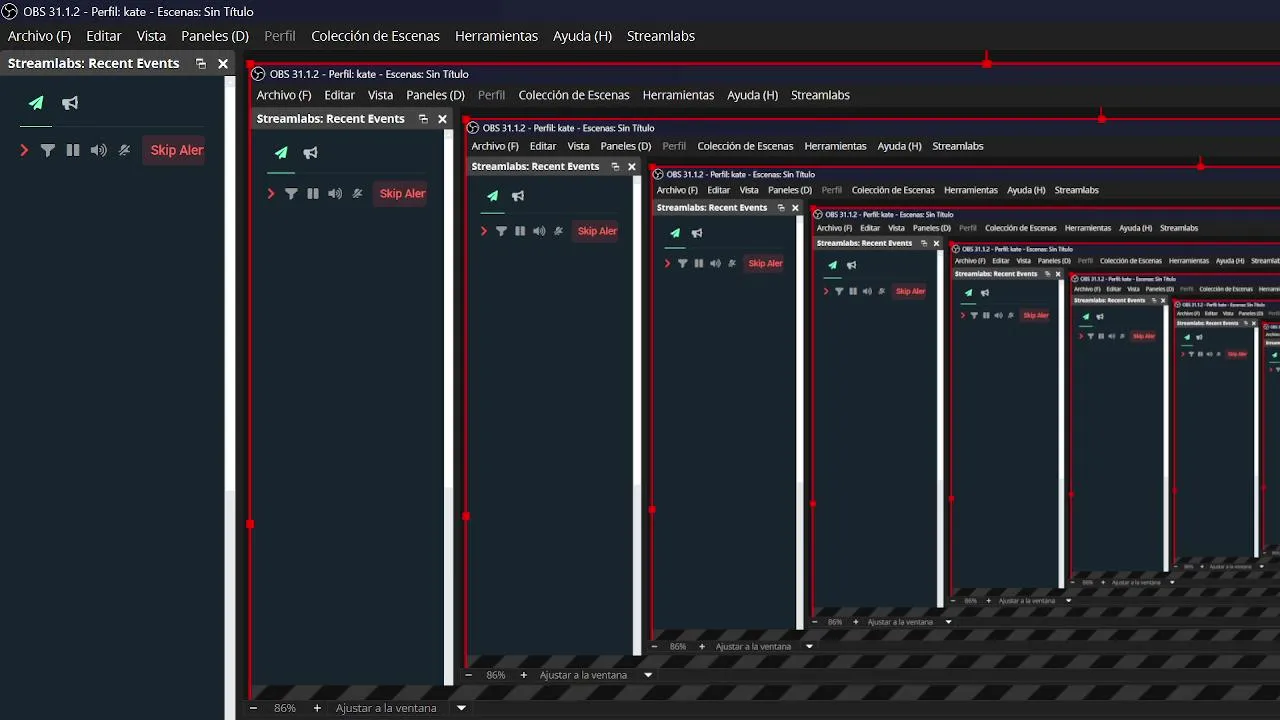1280x720 pixels.
Task: Click the dropdown arrow beside Ajustar a la ventana
Action: (461, 708)
